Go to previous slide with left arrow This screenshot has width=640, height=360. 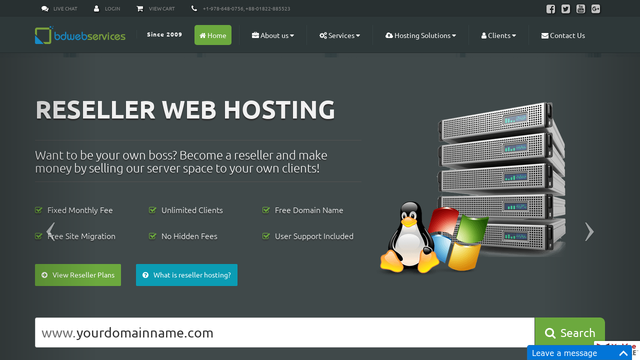51,231
